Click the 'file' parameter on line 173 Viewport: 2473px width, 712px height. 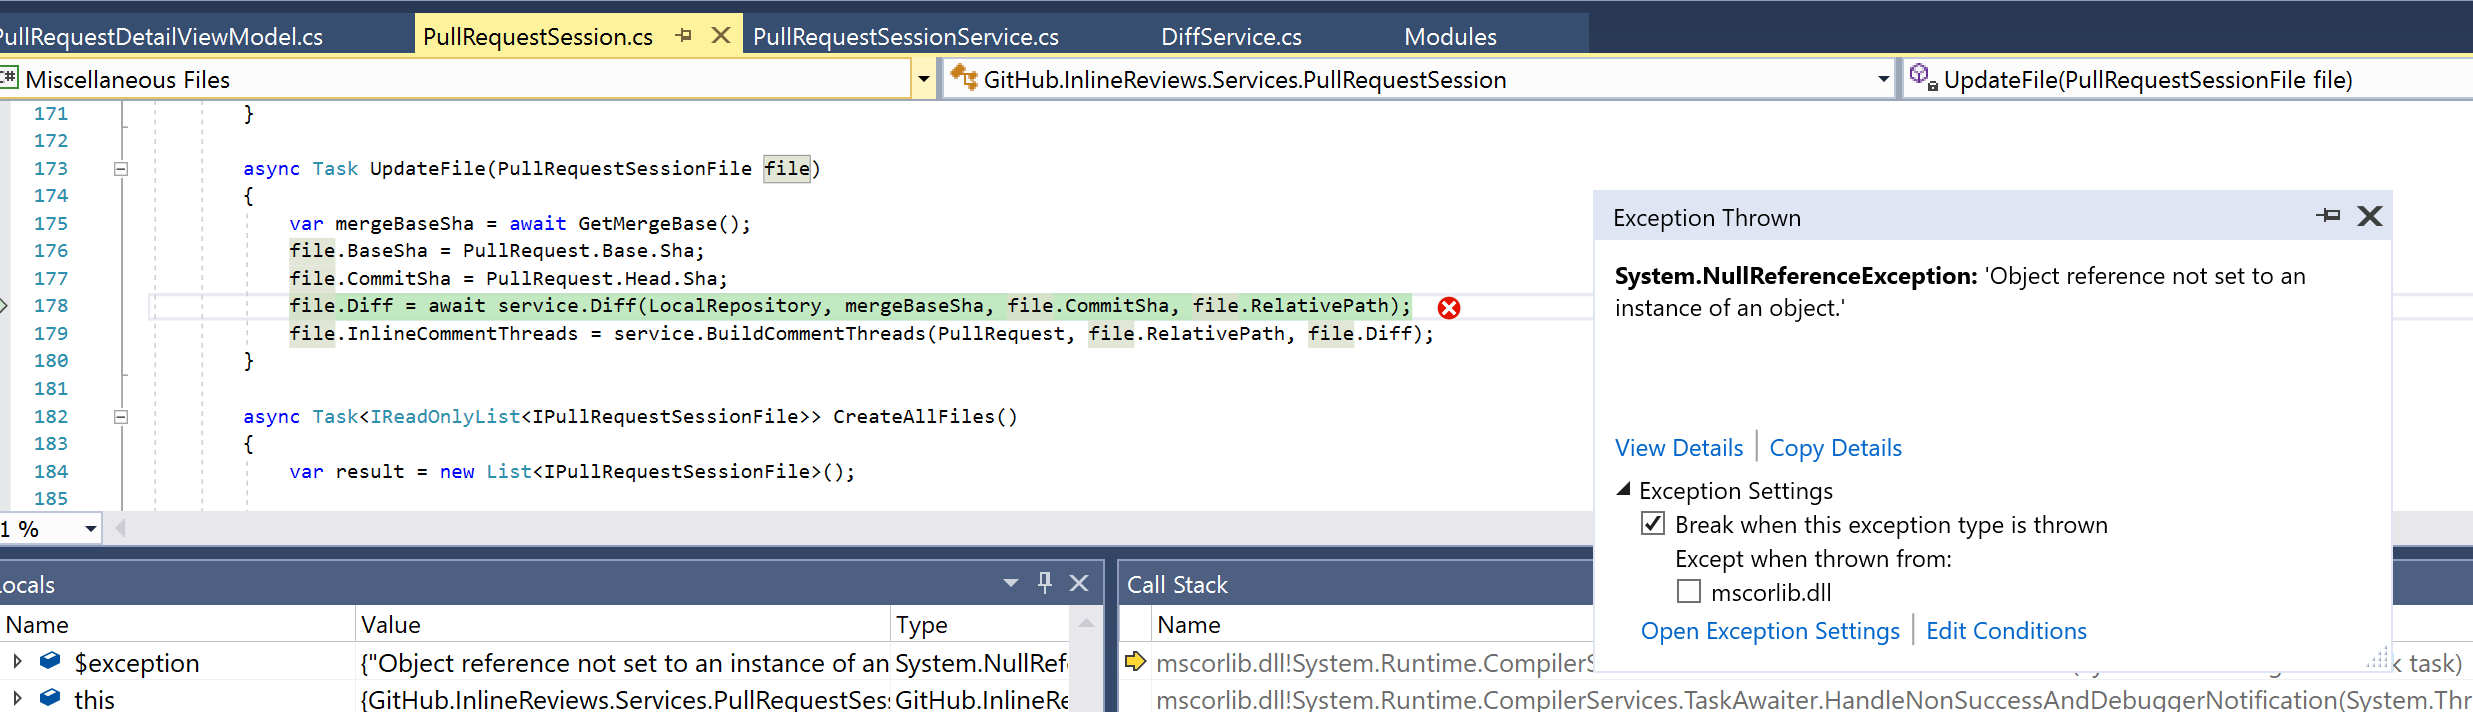click(787, 169)
